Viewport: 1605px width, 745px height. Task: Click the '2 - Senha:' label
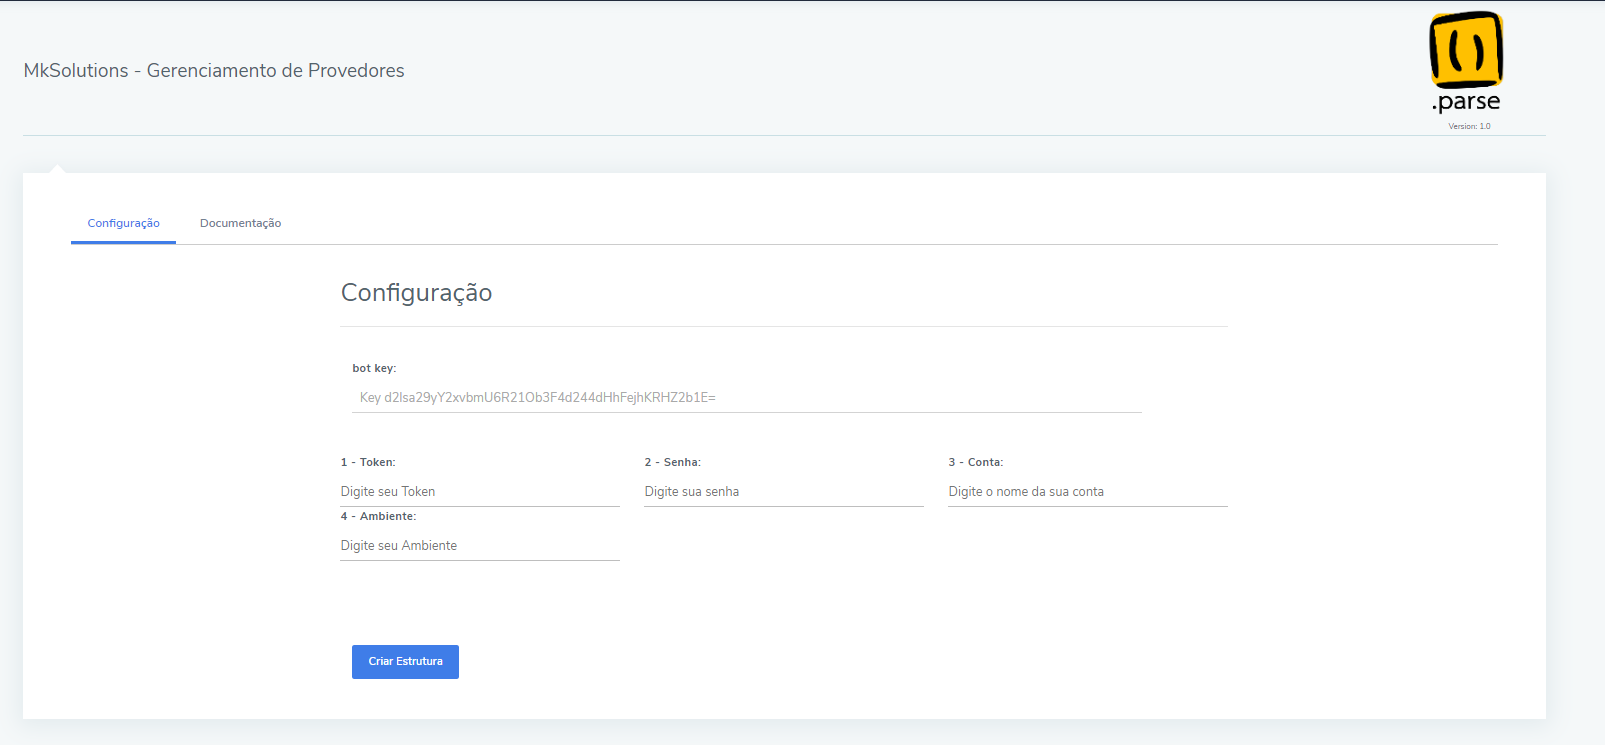[x=672, y=462]
